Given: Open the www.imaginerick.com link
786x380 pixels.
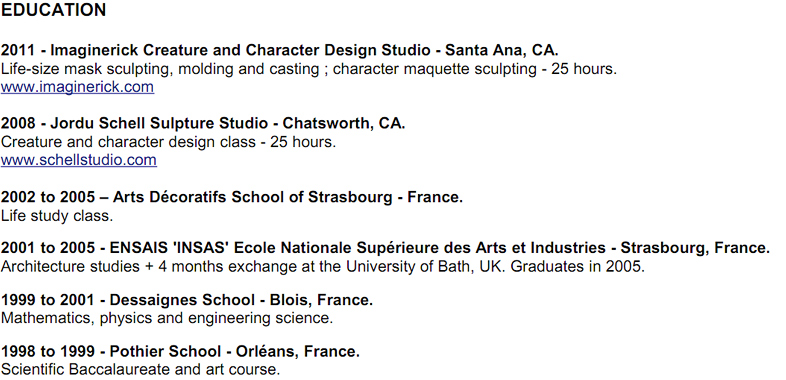Looking at the screenshot, I should (77, 87).
